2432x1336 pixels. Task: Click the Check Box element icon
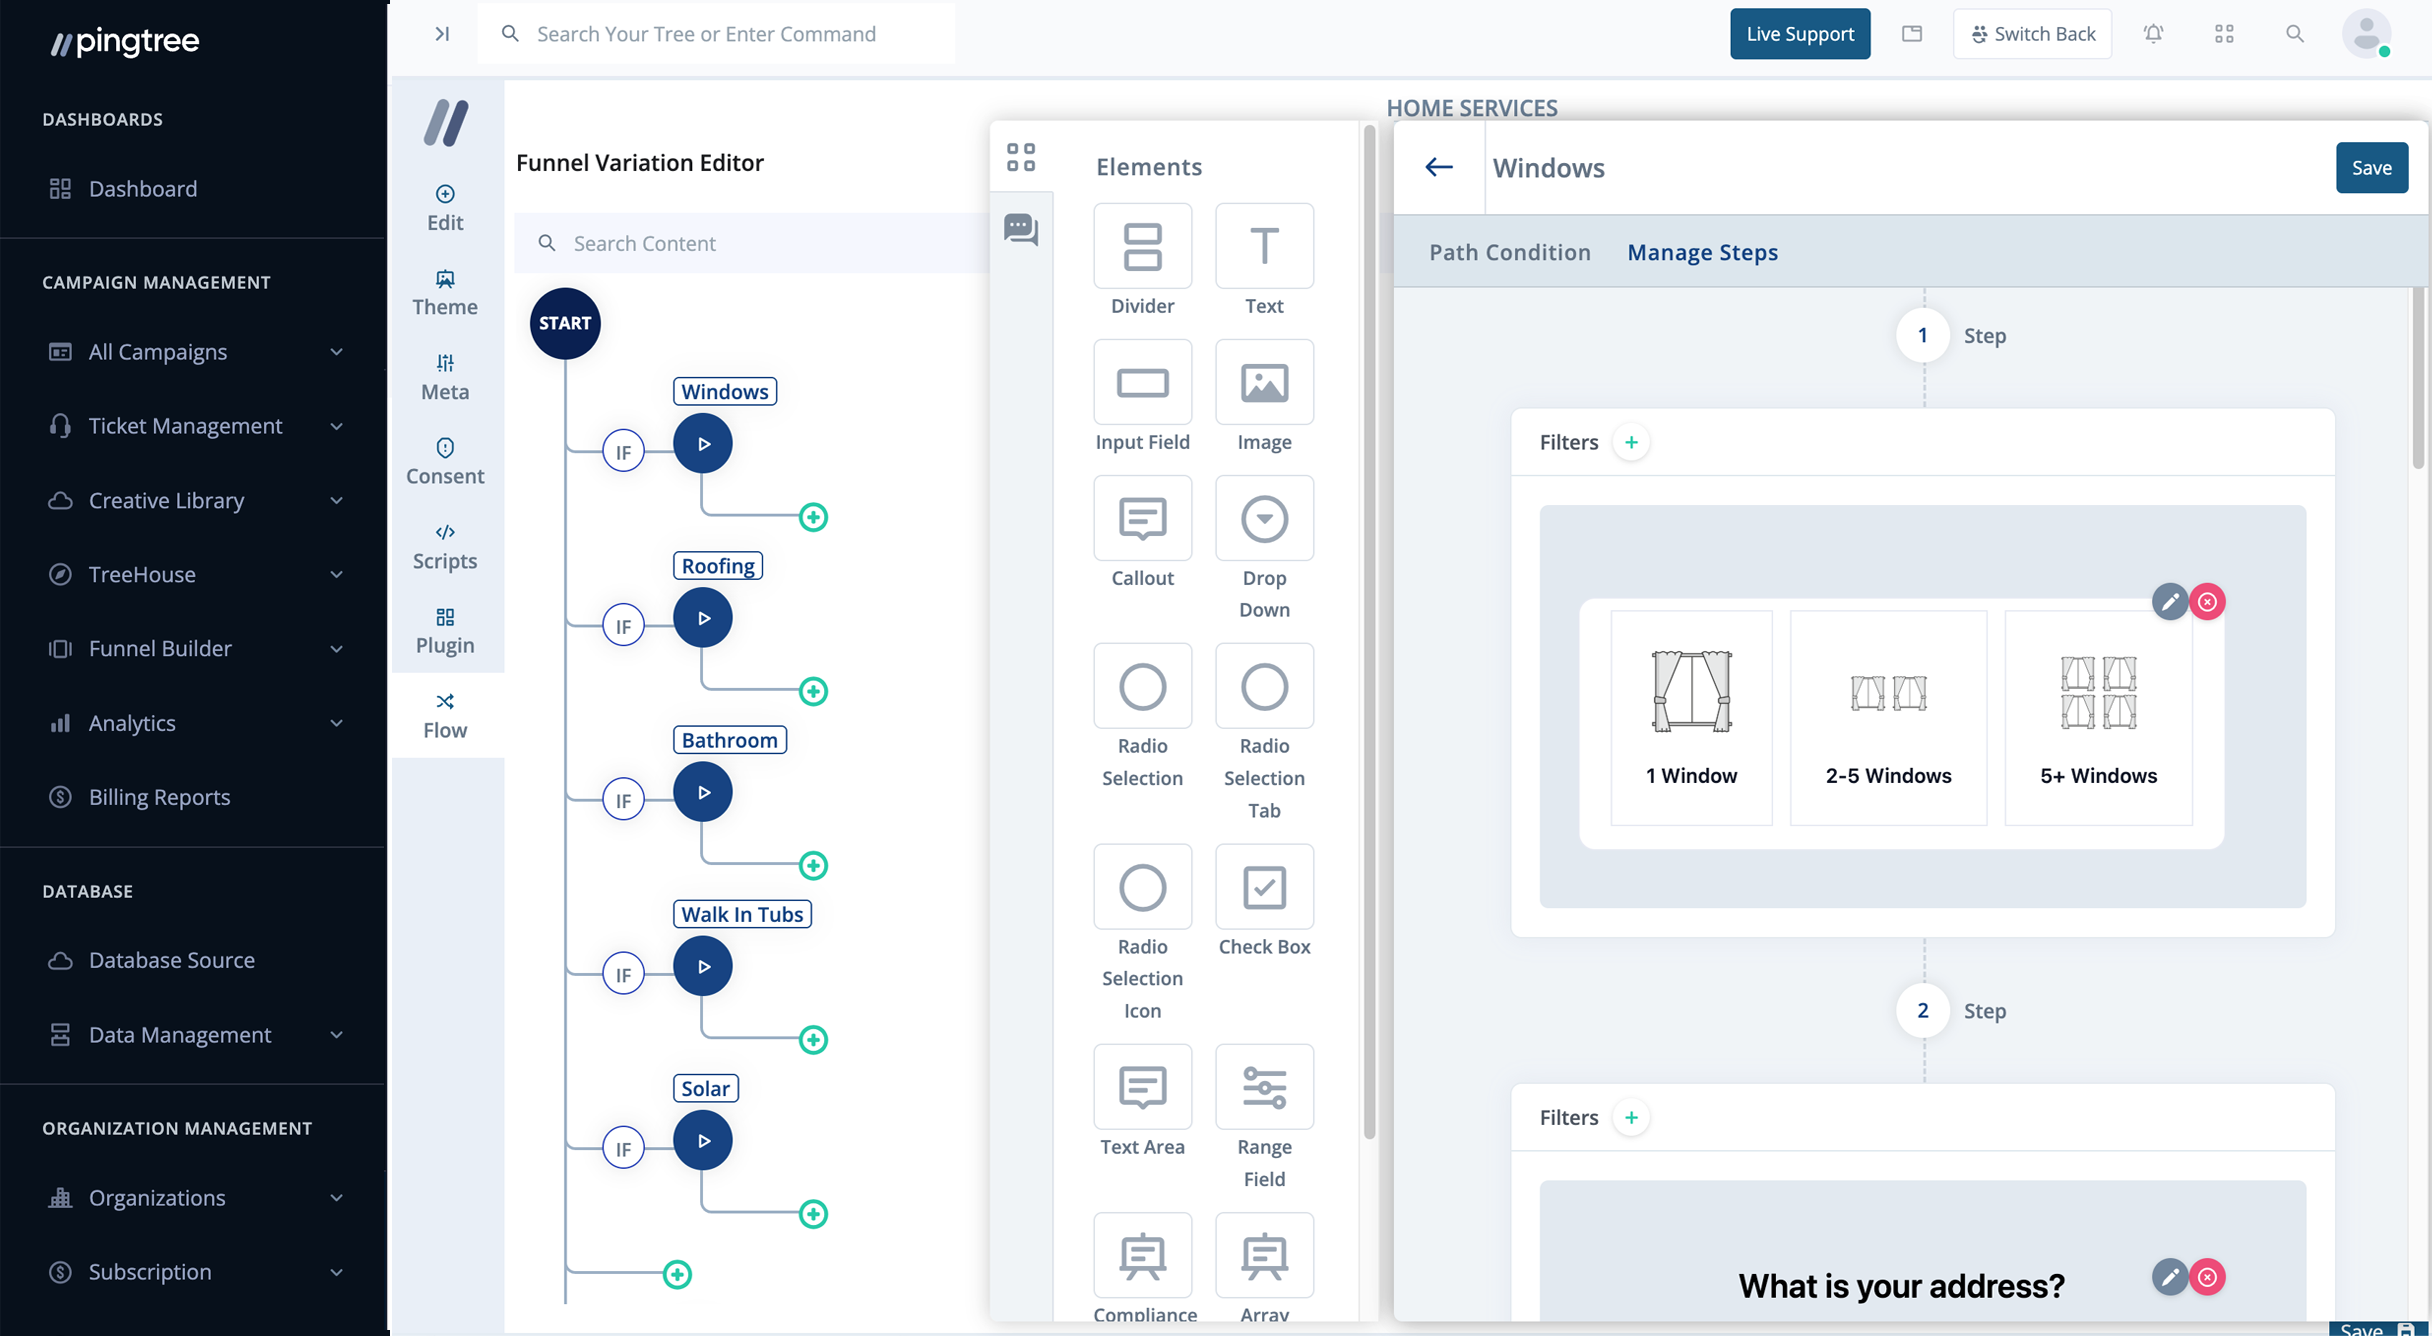1264,887
